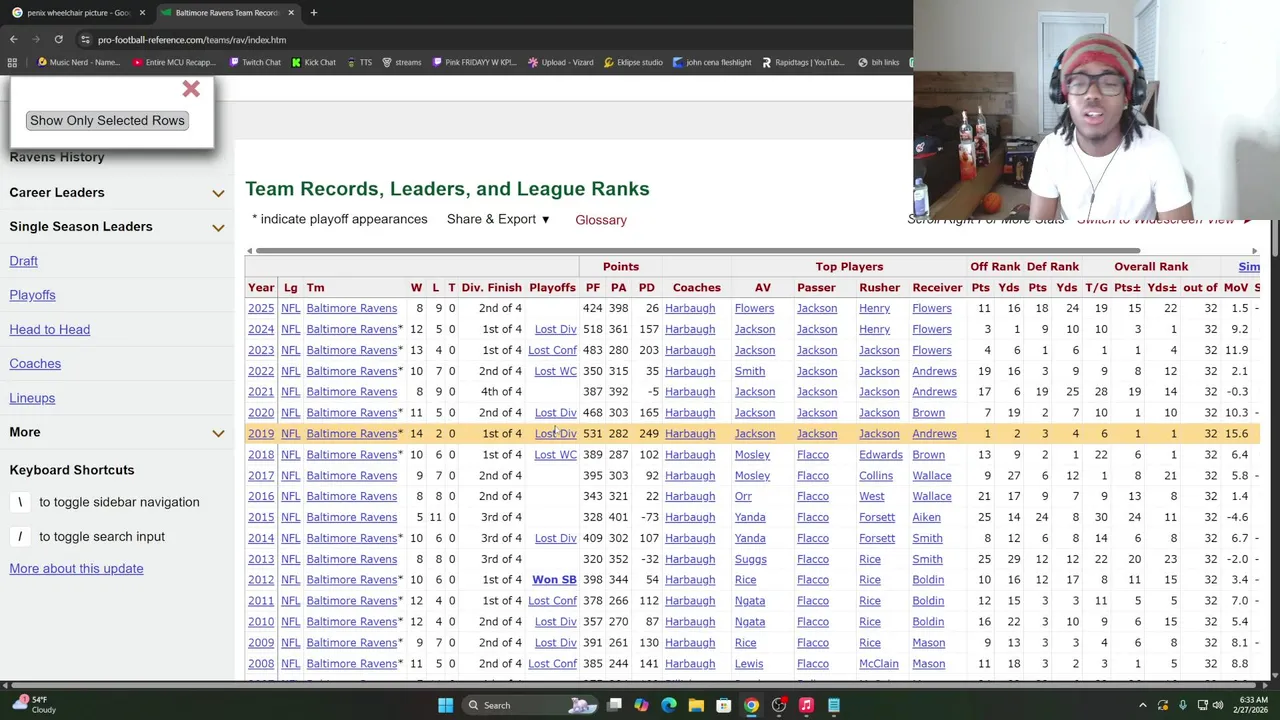Open Suggs AV link in 2013 row
Viewport: 1280px width, 720px height.
pos(750,559)
